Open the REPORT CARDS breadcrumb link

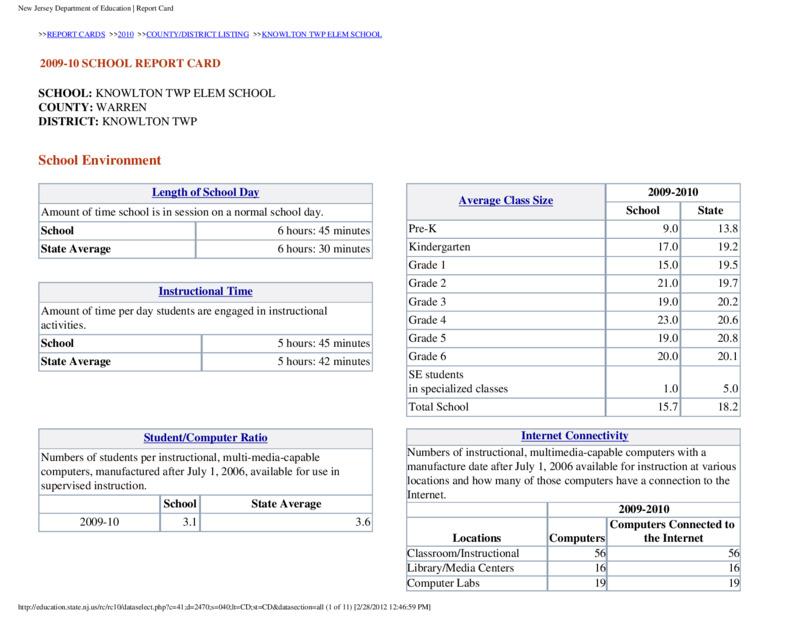[76, 34]
